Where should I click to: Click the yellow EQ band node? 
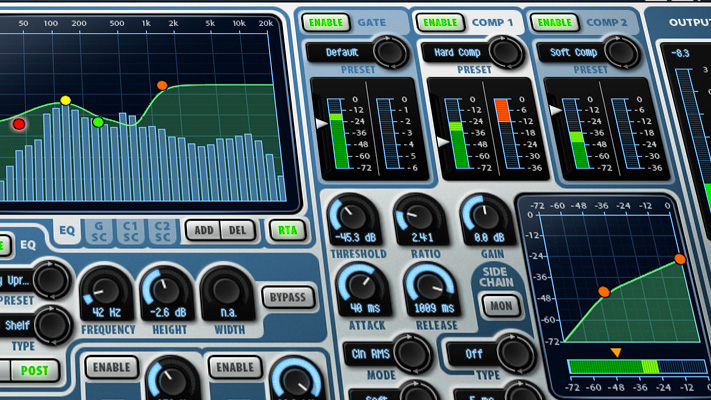pyautogui.click(x=66, y=101)
